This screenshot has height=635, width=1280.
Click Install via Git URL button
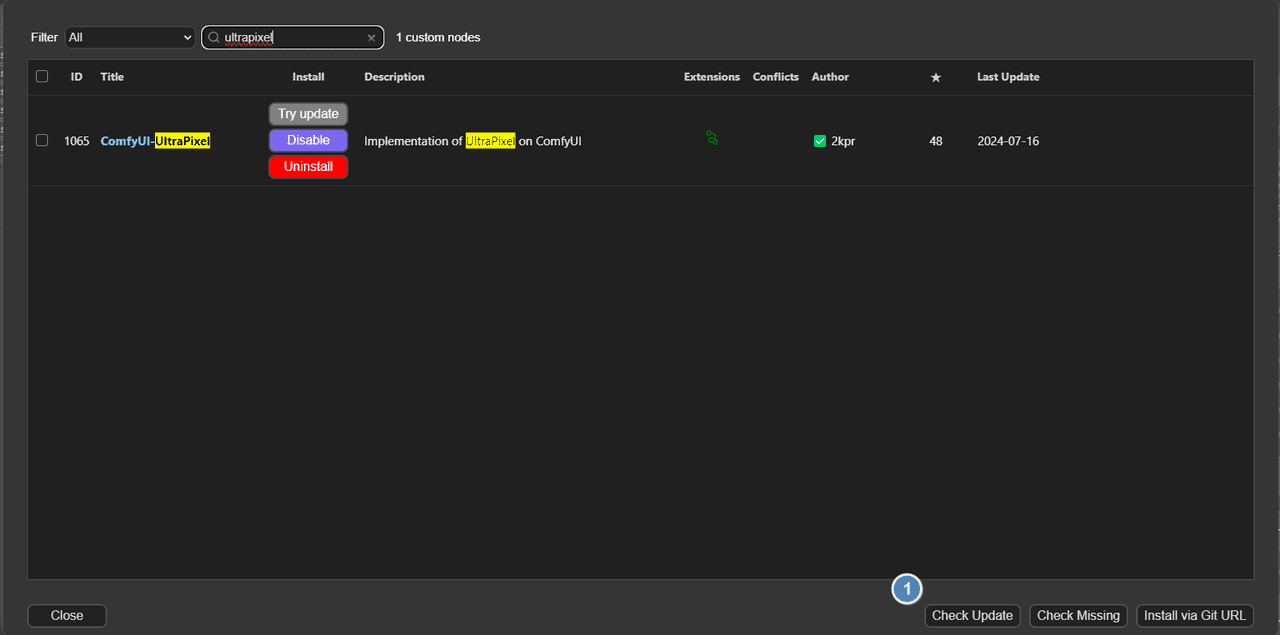[1194, 616]
